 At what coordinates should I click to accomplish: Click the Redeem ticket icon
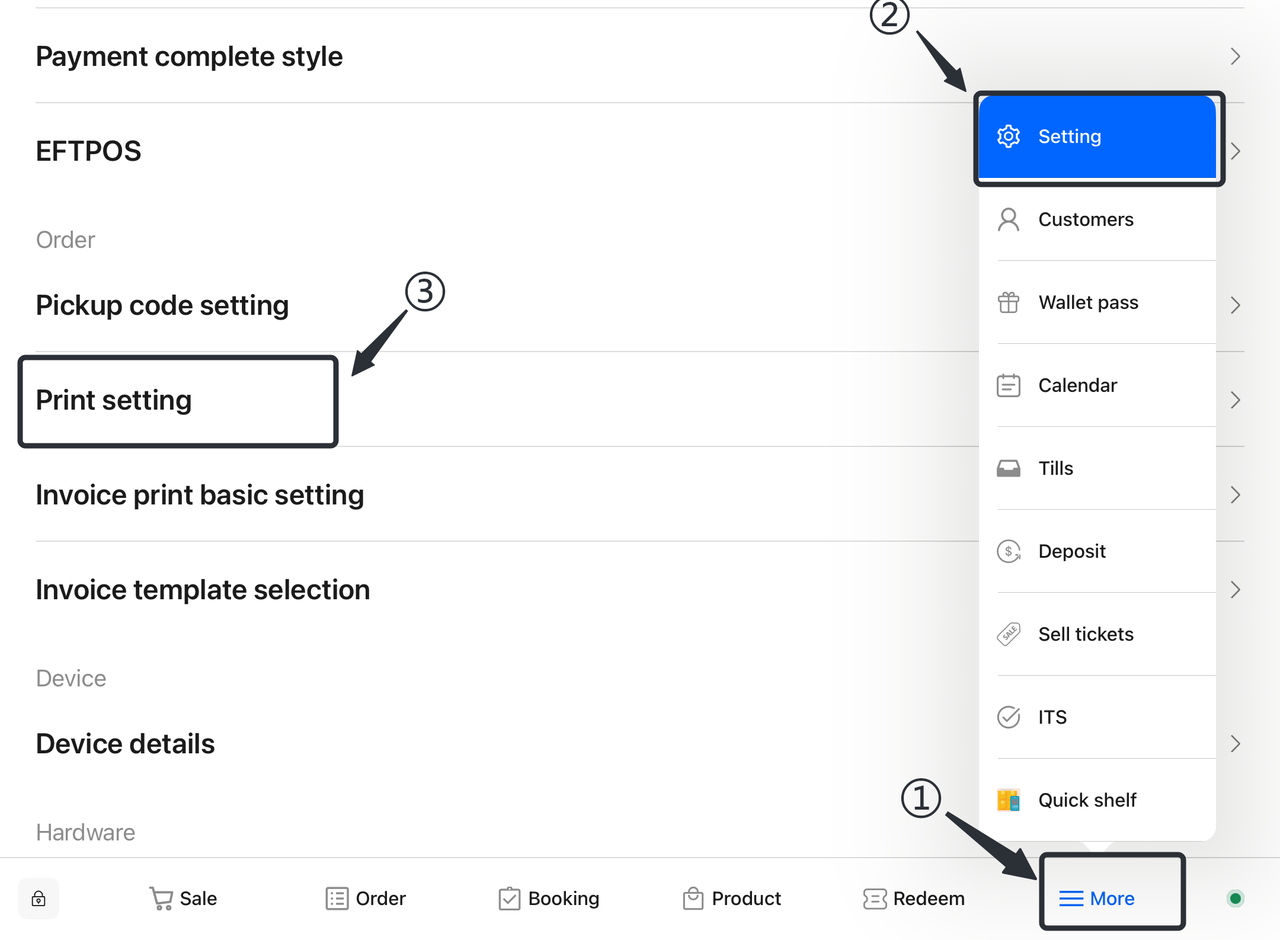(x=874, y=898)
